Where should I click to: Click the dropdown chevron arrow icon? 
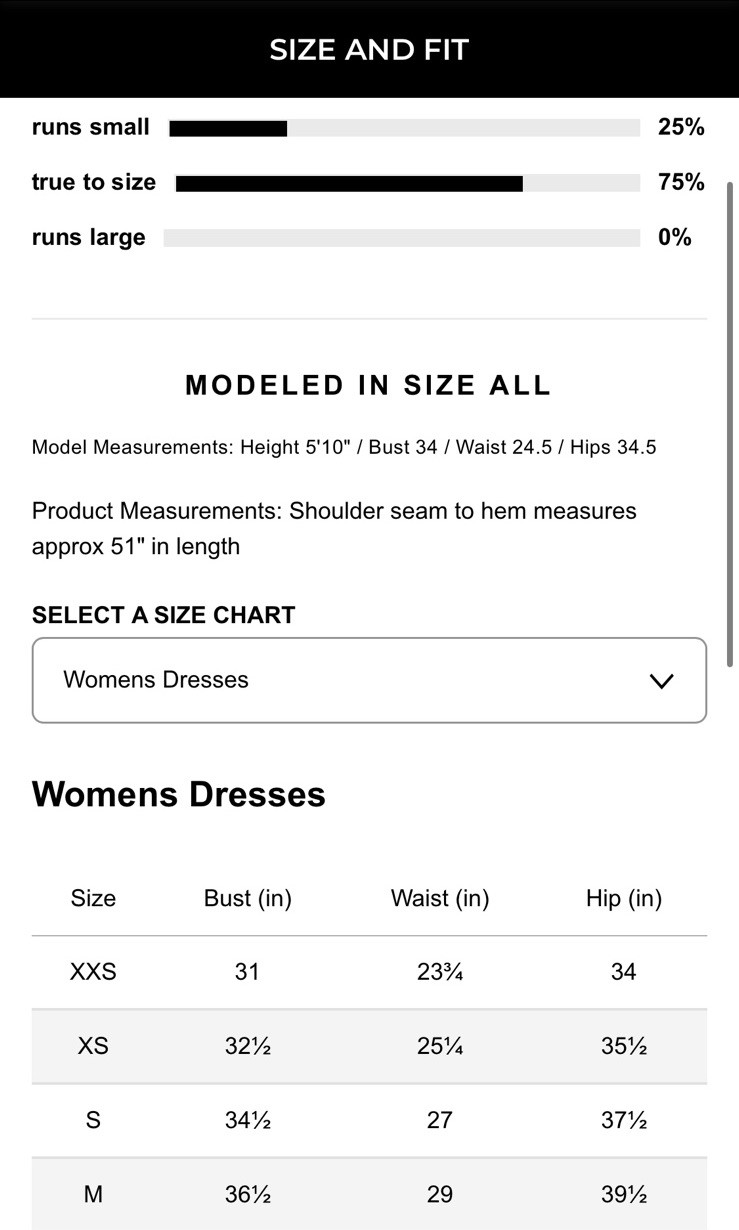661,681
